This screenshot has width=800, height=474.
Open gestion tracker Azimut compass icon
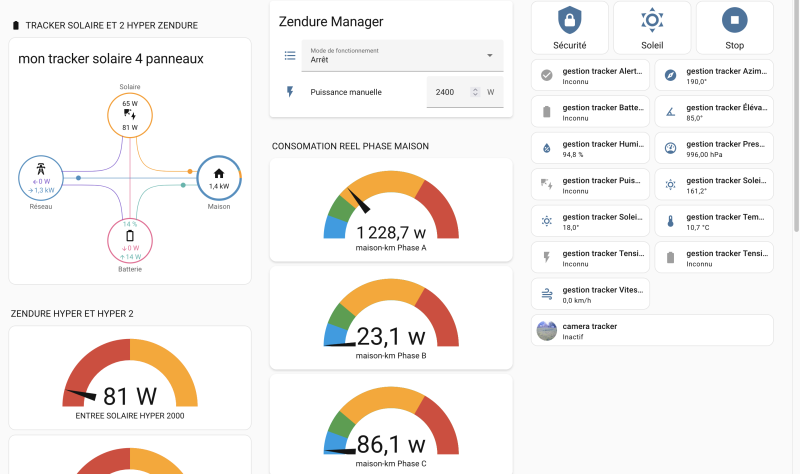[x=670, y=76]
